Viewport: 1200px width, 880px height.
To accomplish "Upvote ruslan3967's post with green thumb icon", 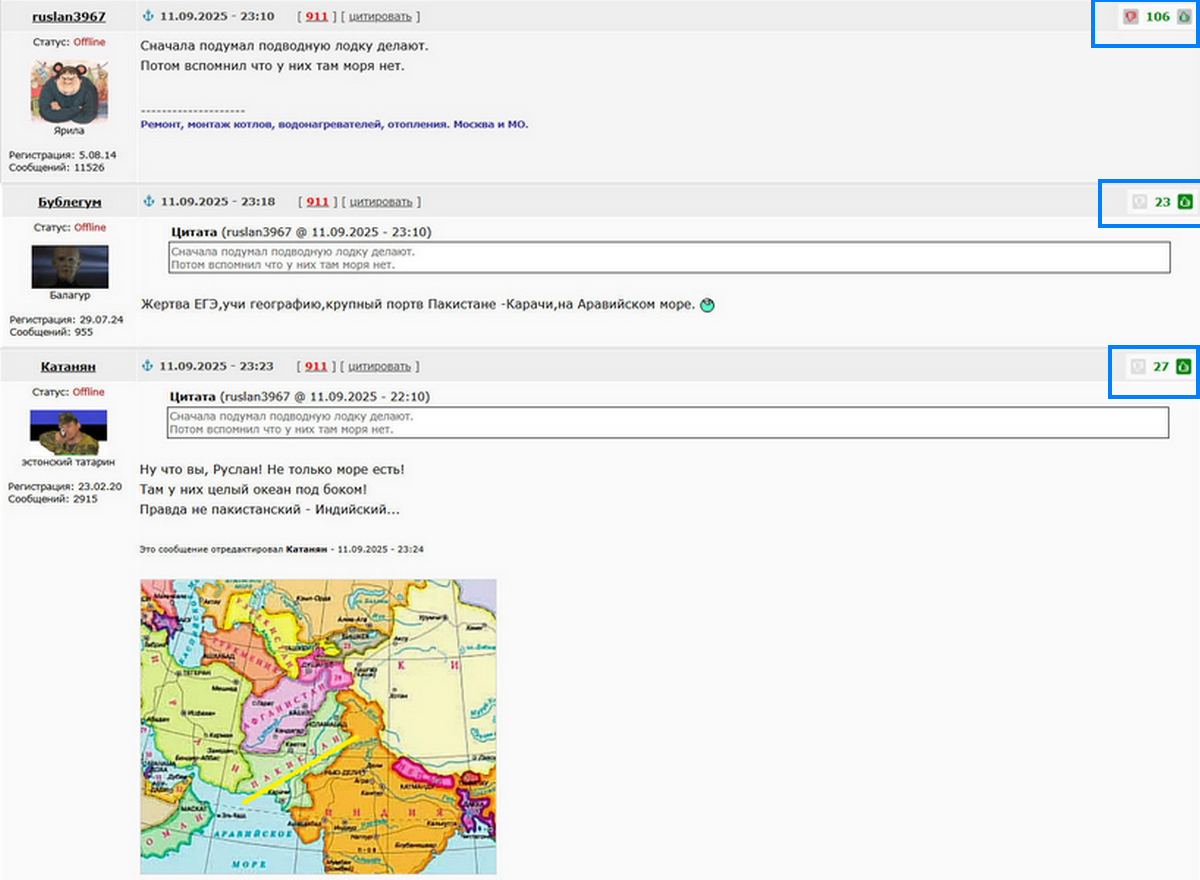I will (x=1184, y=17).
